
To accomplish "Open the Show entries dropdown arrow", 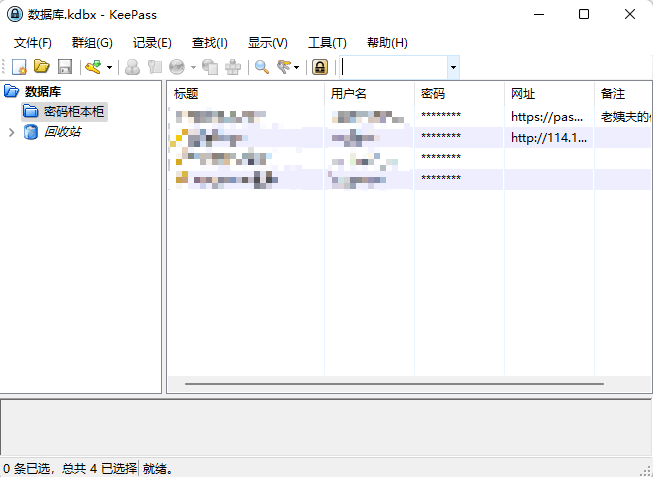I will coord(297,67).
